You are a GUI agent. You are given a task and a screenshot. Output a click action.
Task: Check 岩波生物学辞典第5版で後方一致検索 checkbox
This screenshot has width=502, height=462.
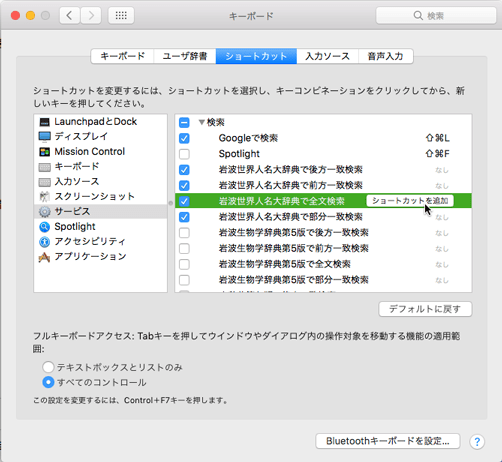(x=184, y=233)
